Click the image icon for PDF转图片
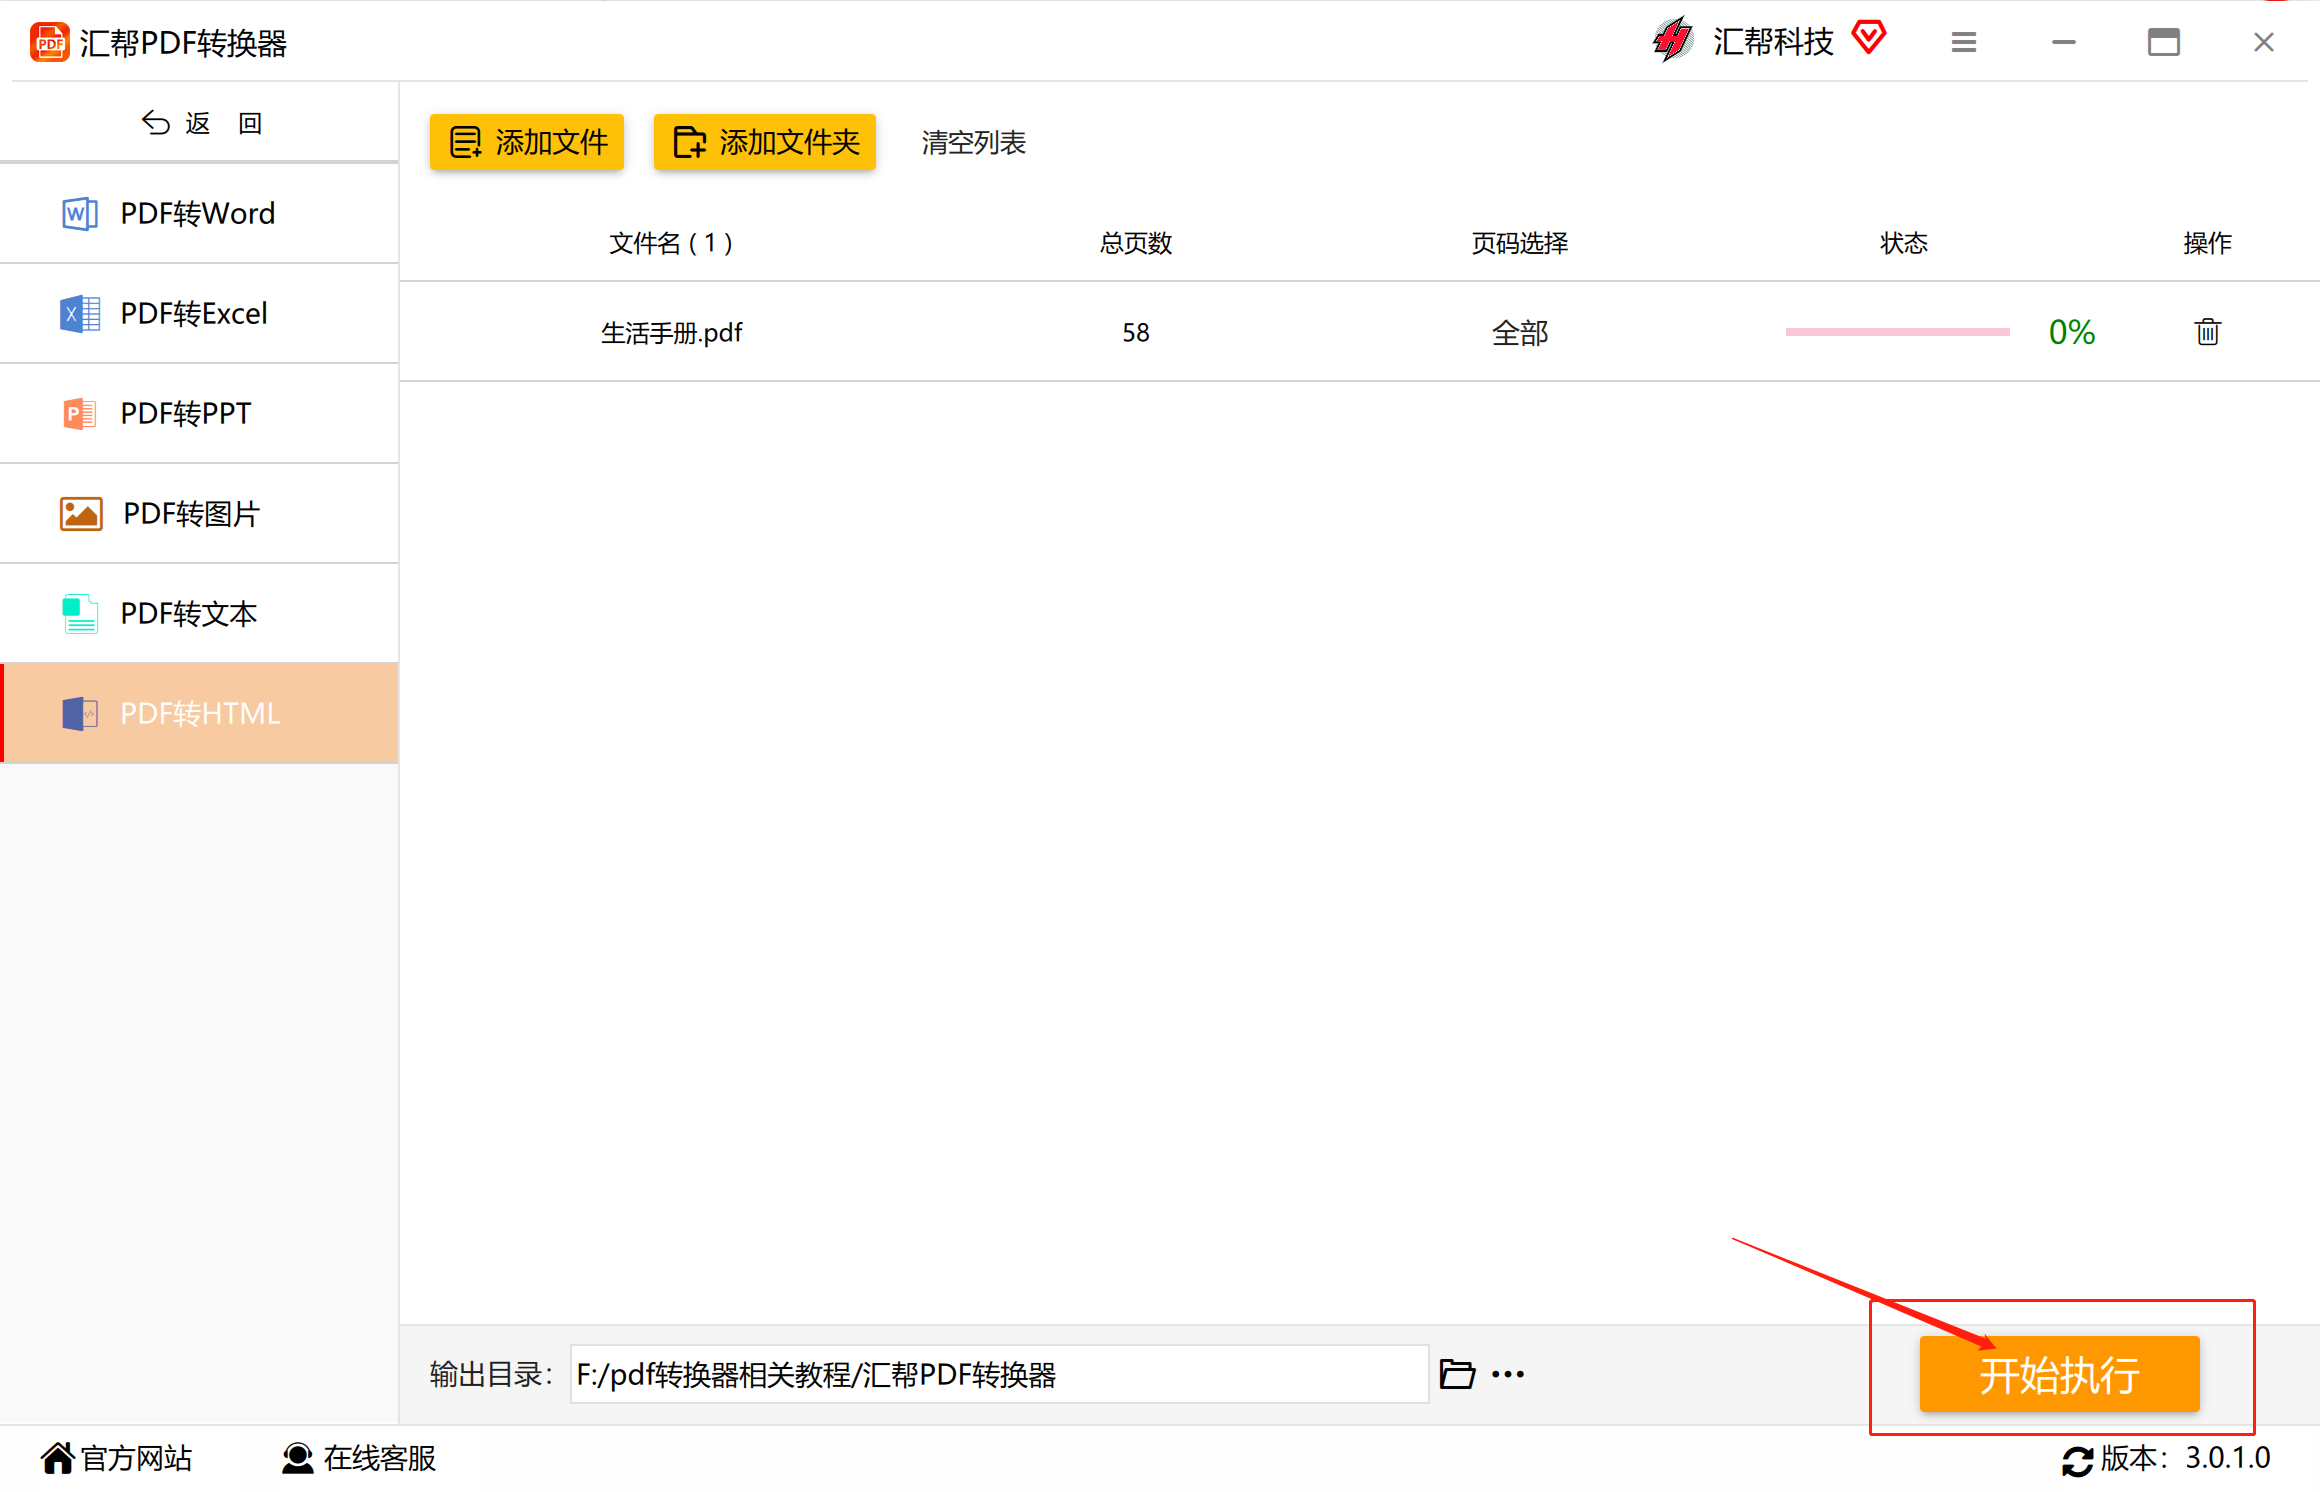 point(81,513)
